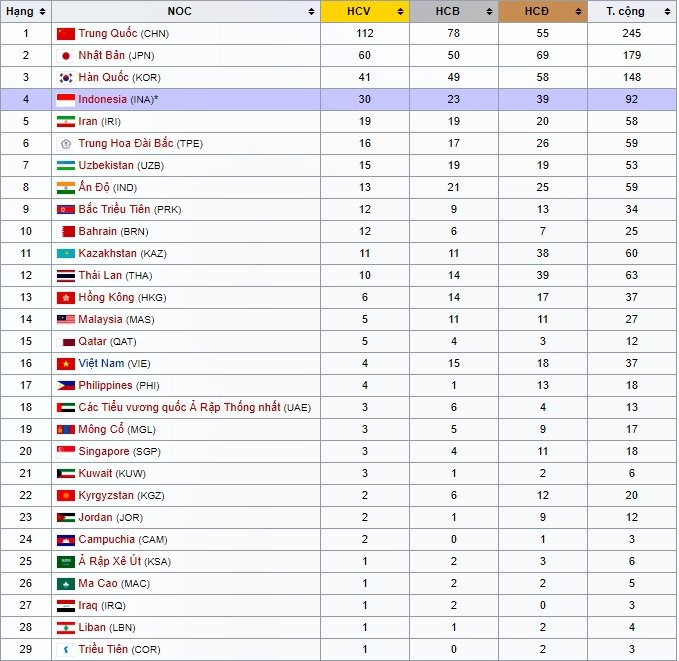This screenshot has height=661, width=679.
Task: Click the Singapore flag icon
Action: pos(66,452)
